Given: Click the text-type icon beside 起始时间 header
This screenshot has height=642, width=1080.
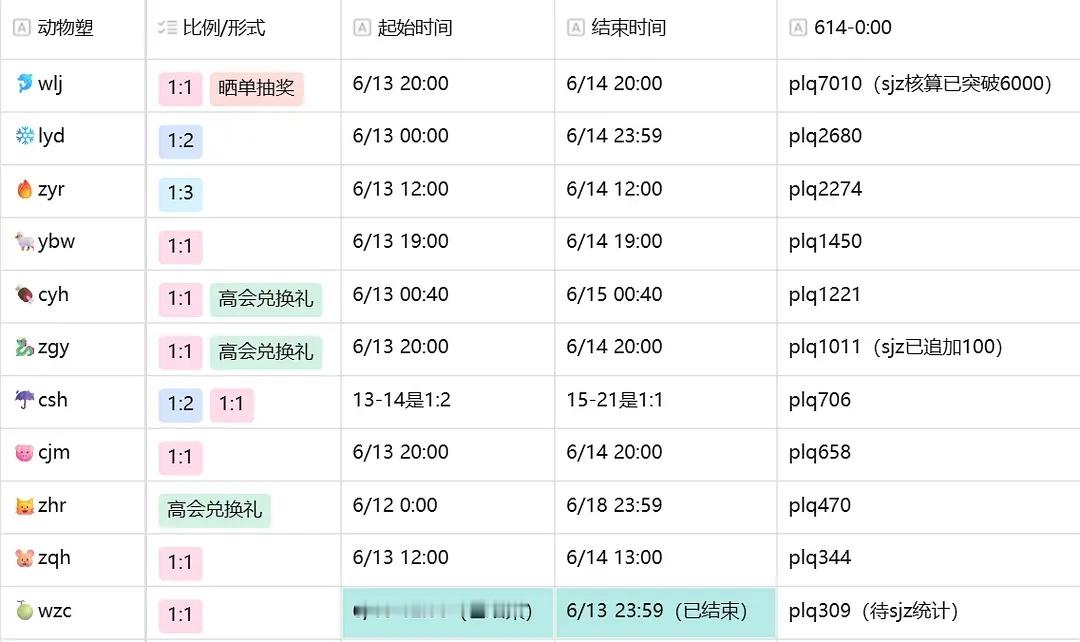Looking at the screenshot, I should coord(362,28).
